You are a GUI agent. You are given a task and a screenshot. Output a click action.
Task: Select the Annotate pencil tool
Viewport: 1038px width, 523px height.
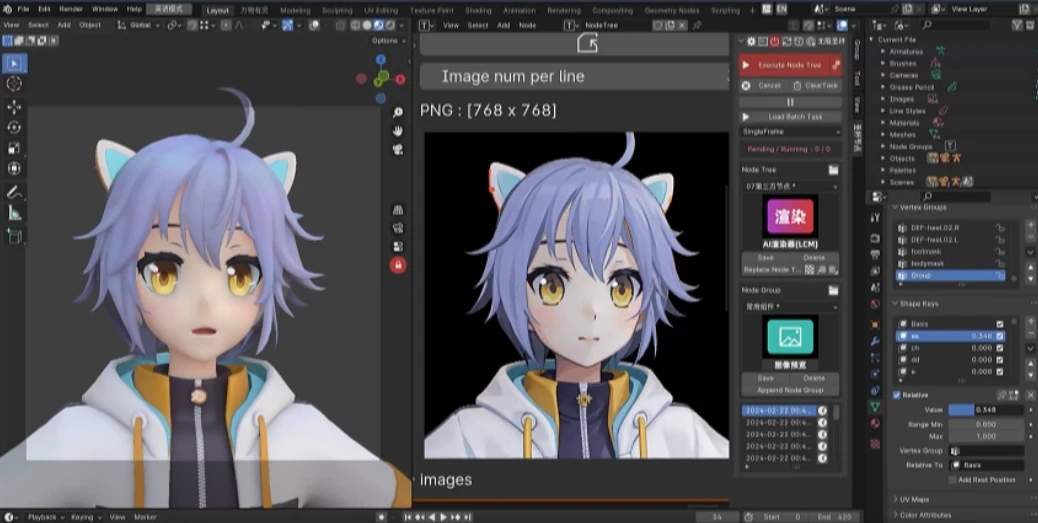point(14,191)
